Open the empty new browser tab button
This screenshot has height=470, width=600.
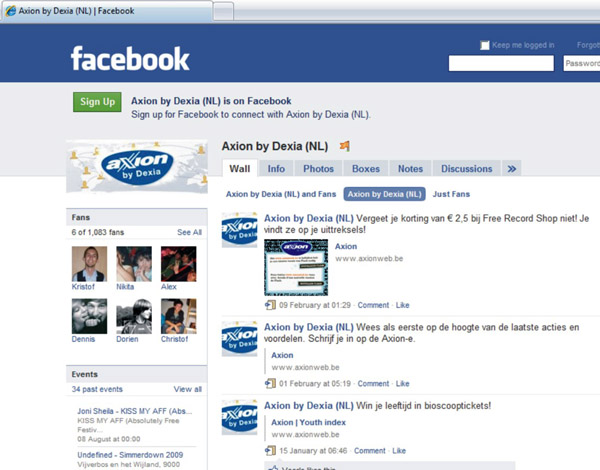click(x=223, y=11)
